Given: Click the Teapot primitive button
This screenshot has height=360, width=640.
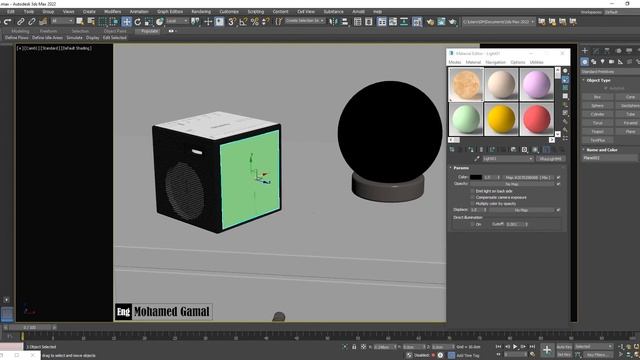Looking at the screenshot, I should tap(598, 131).
